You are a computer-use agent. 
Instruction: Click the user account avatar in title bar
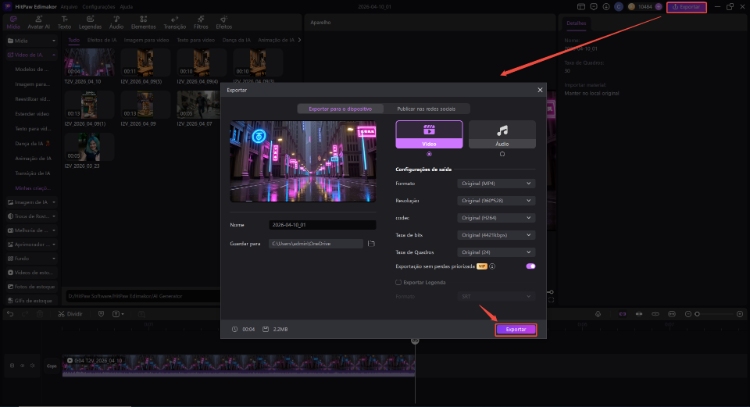(618, 7)
